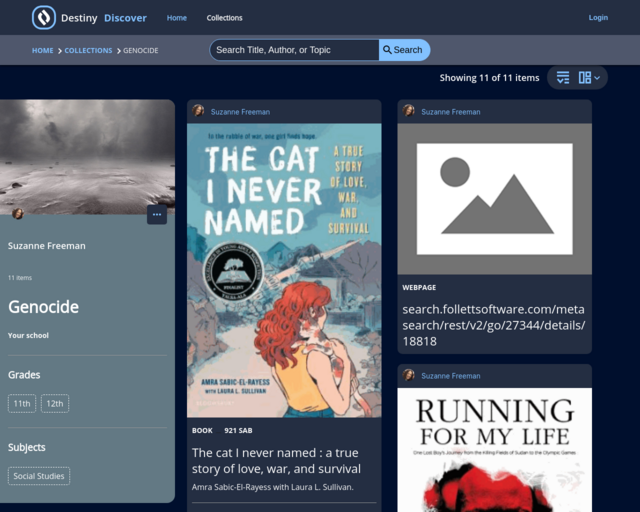The width and height of the screenshot is (640, 512).
Task: Click the small avatar on the collection cover
Action: 18,214
